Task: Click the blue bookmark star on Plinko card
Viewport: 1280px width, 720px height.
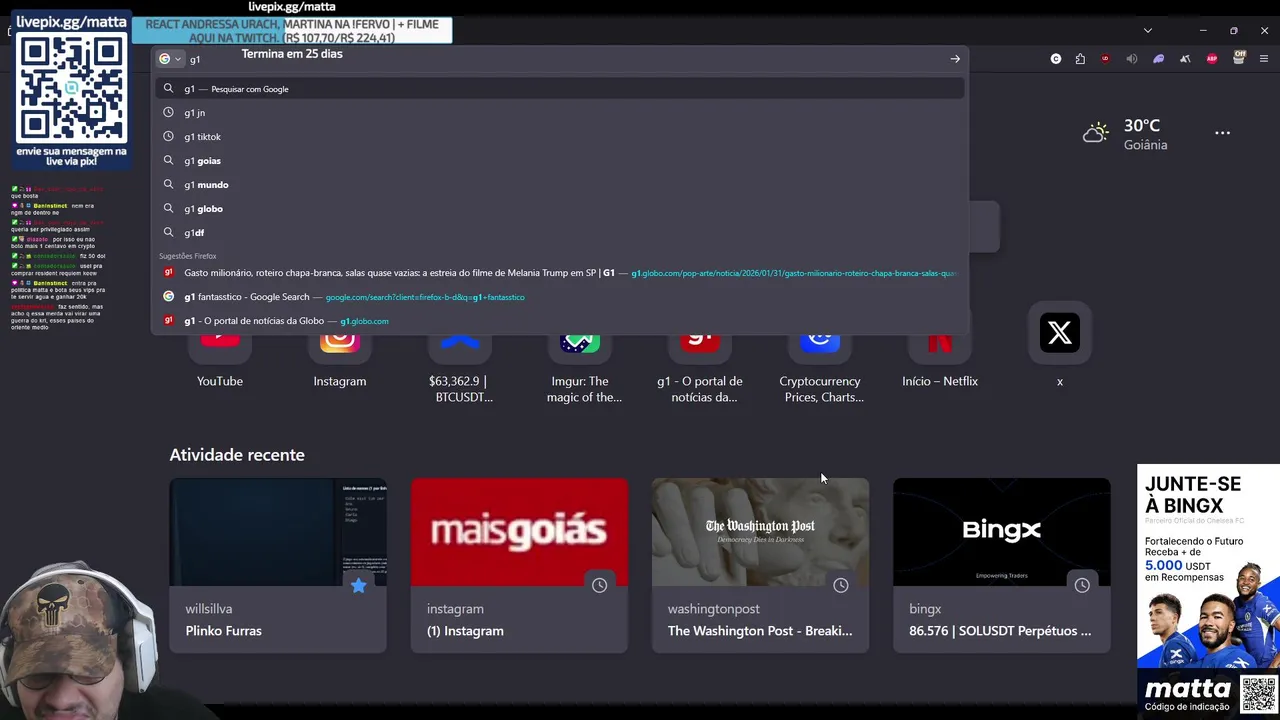Action: click(358, 586)
